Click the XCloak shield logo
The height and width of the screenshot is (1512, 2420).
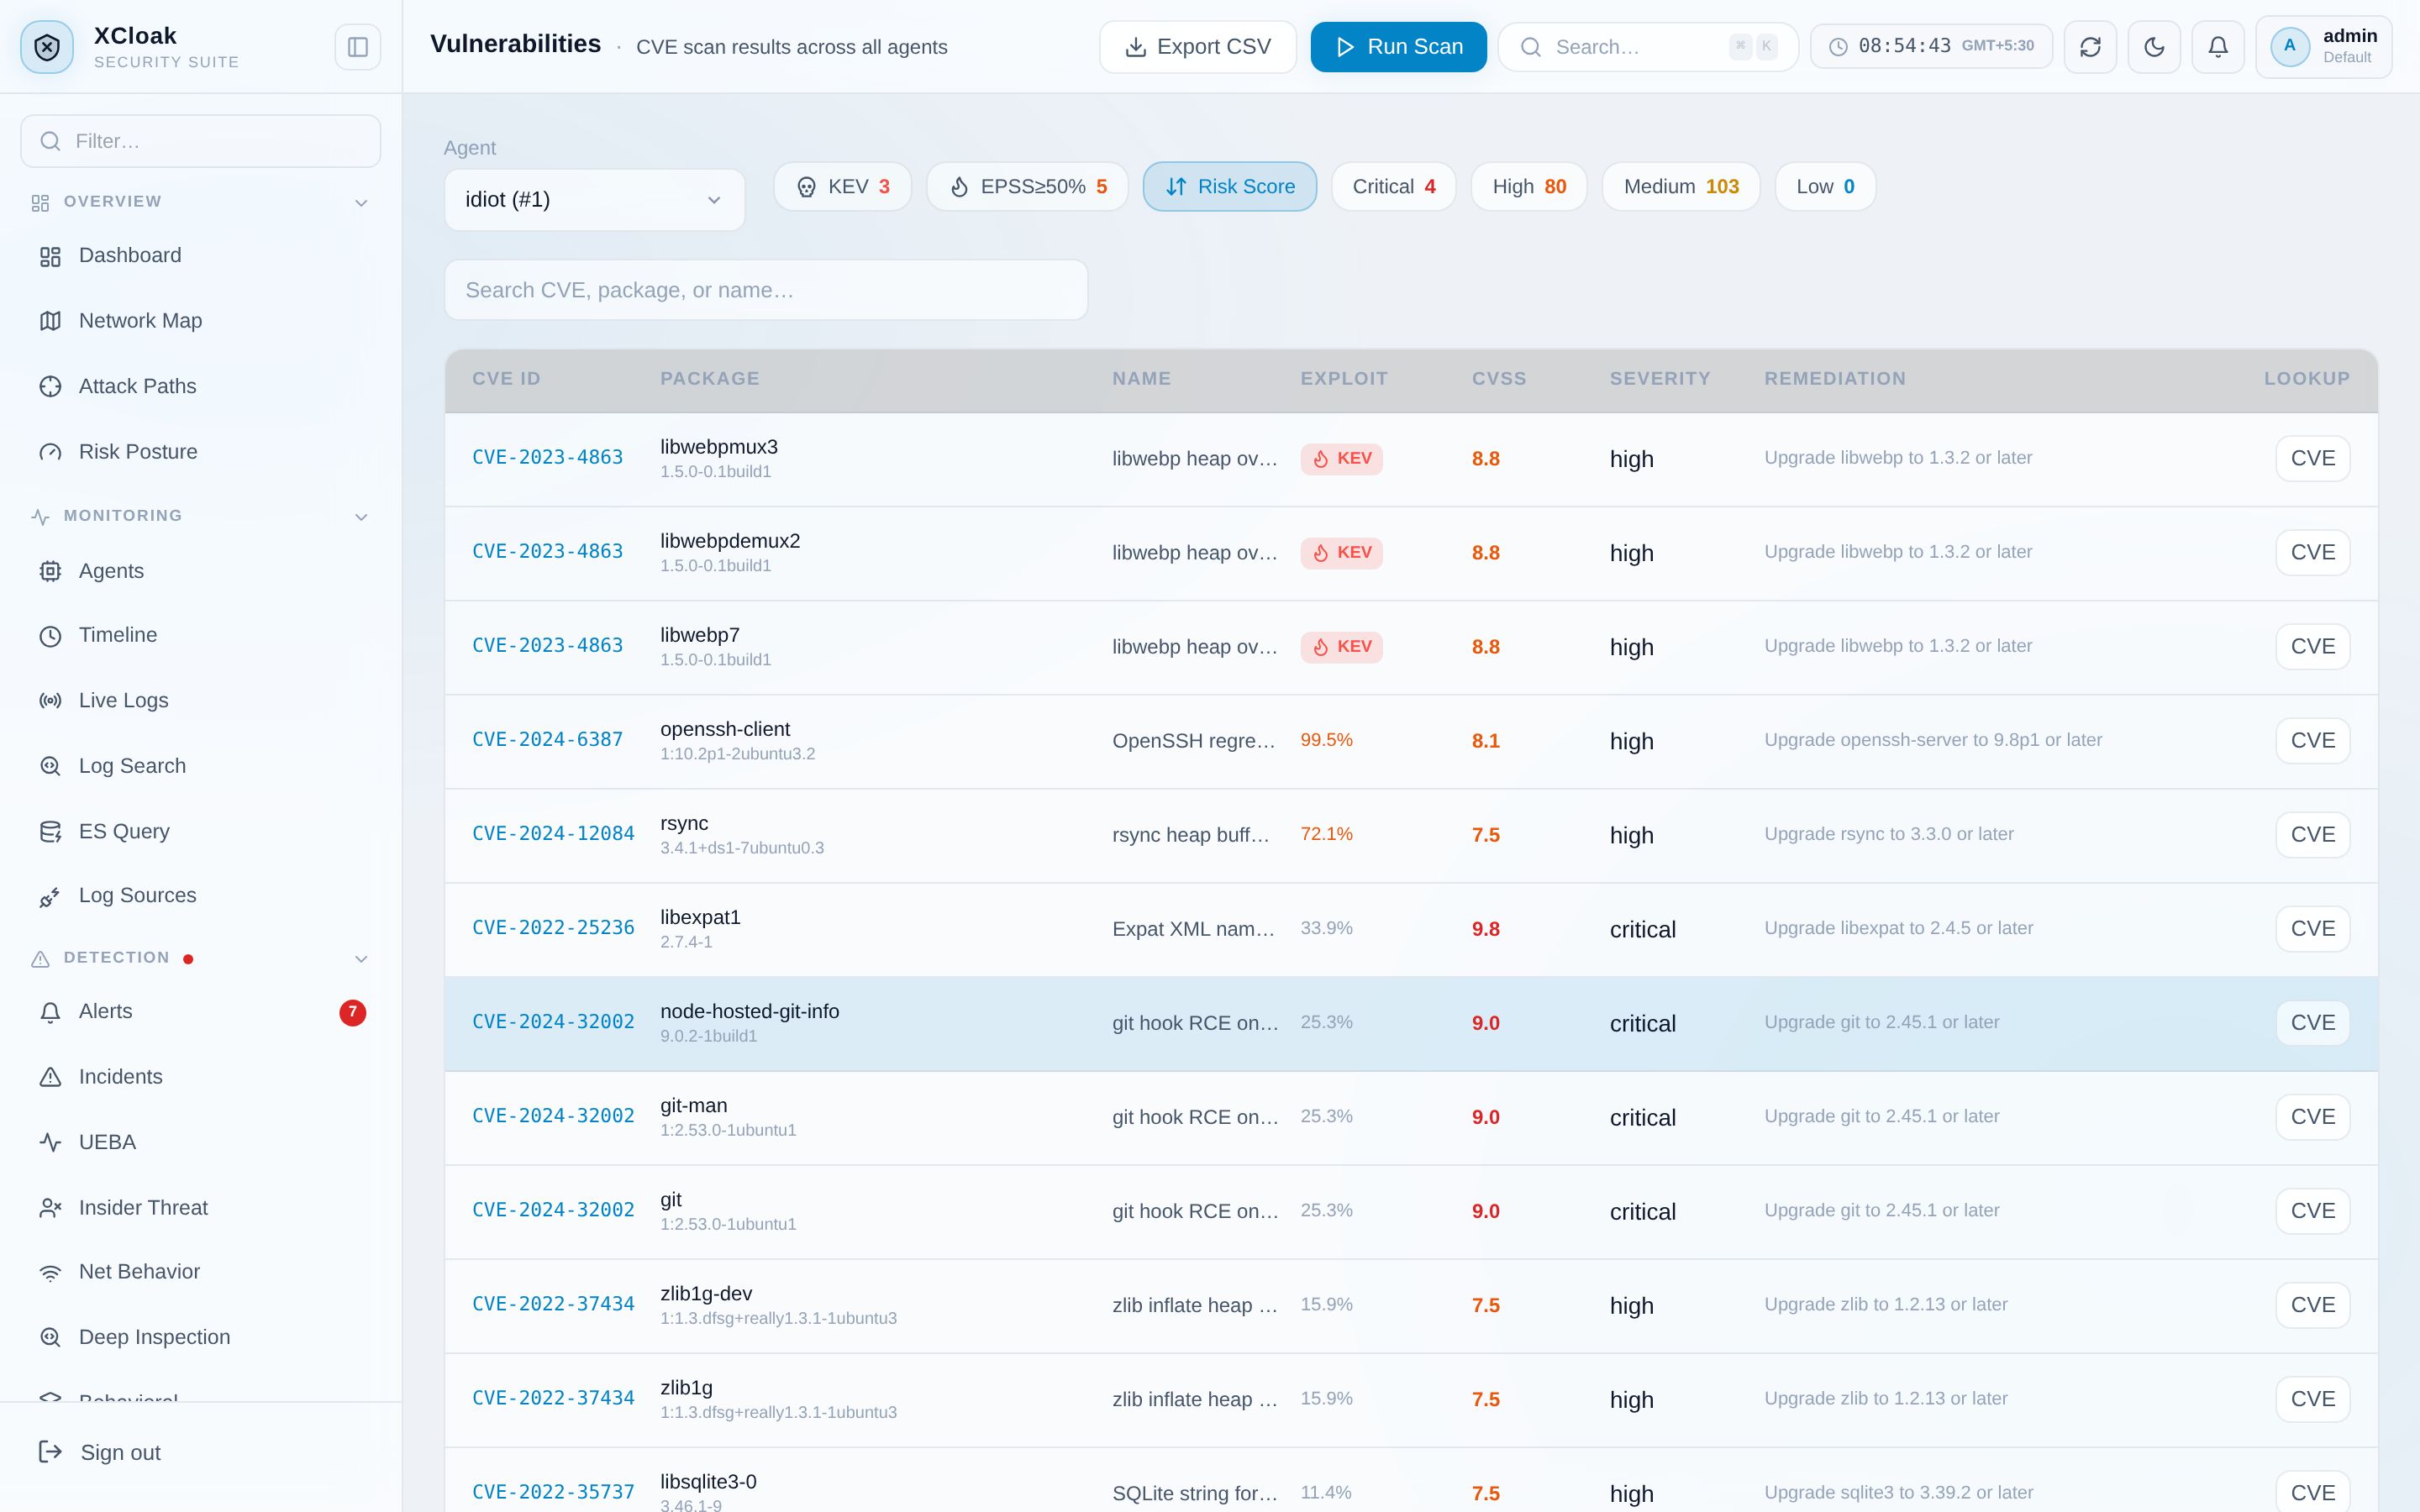click(x=47, y=47)
